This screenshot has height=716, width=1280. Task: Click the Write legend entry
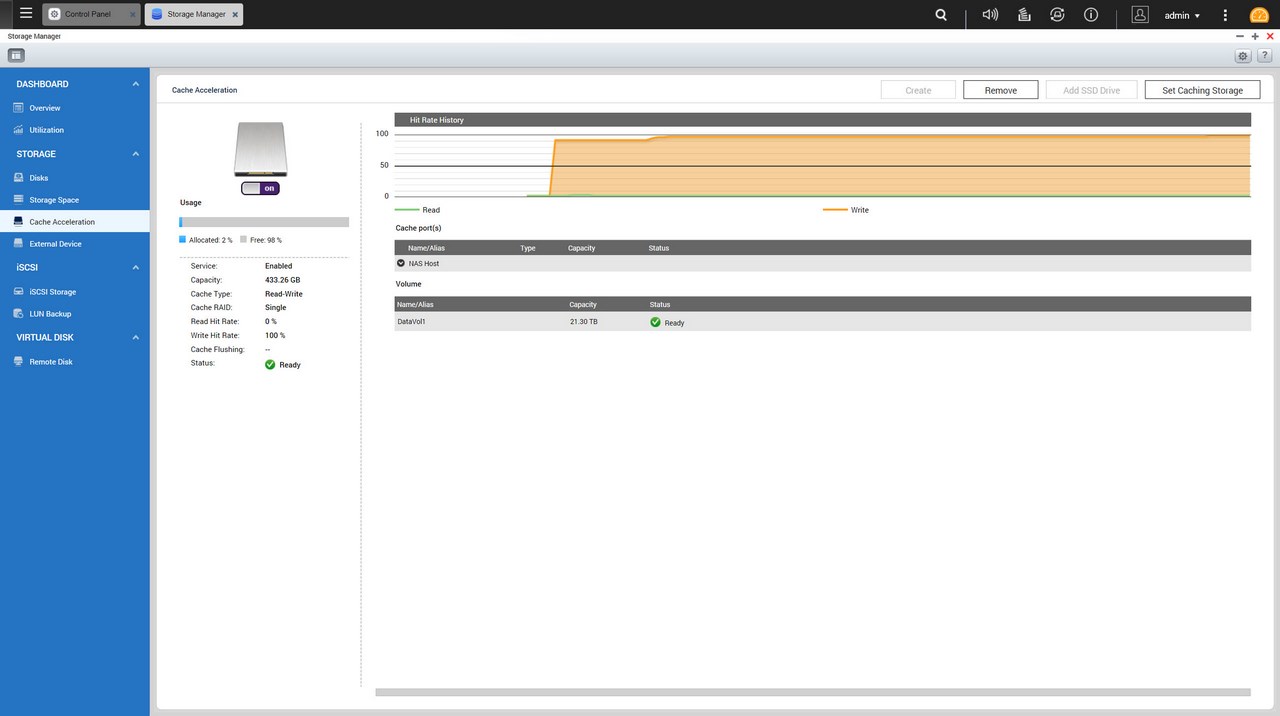(846, 210)
